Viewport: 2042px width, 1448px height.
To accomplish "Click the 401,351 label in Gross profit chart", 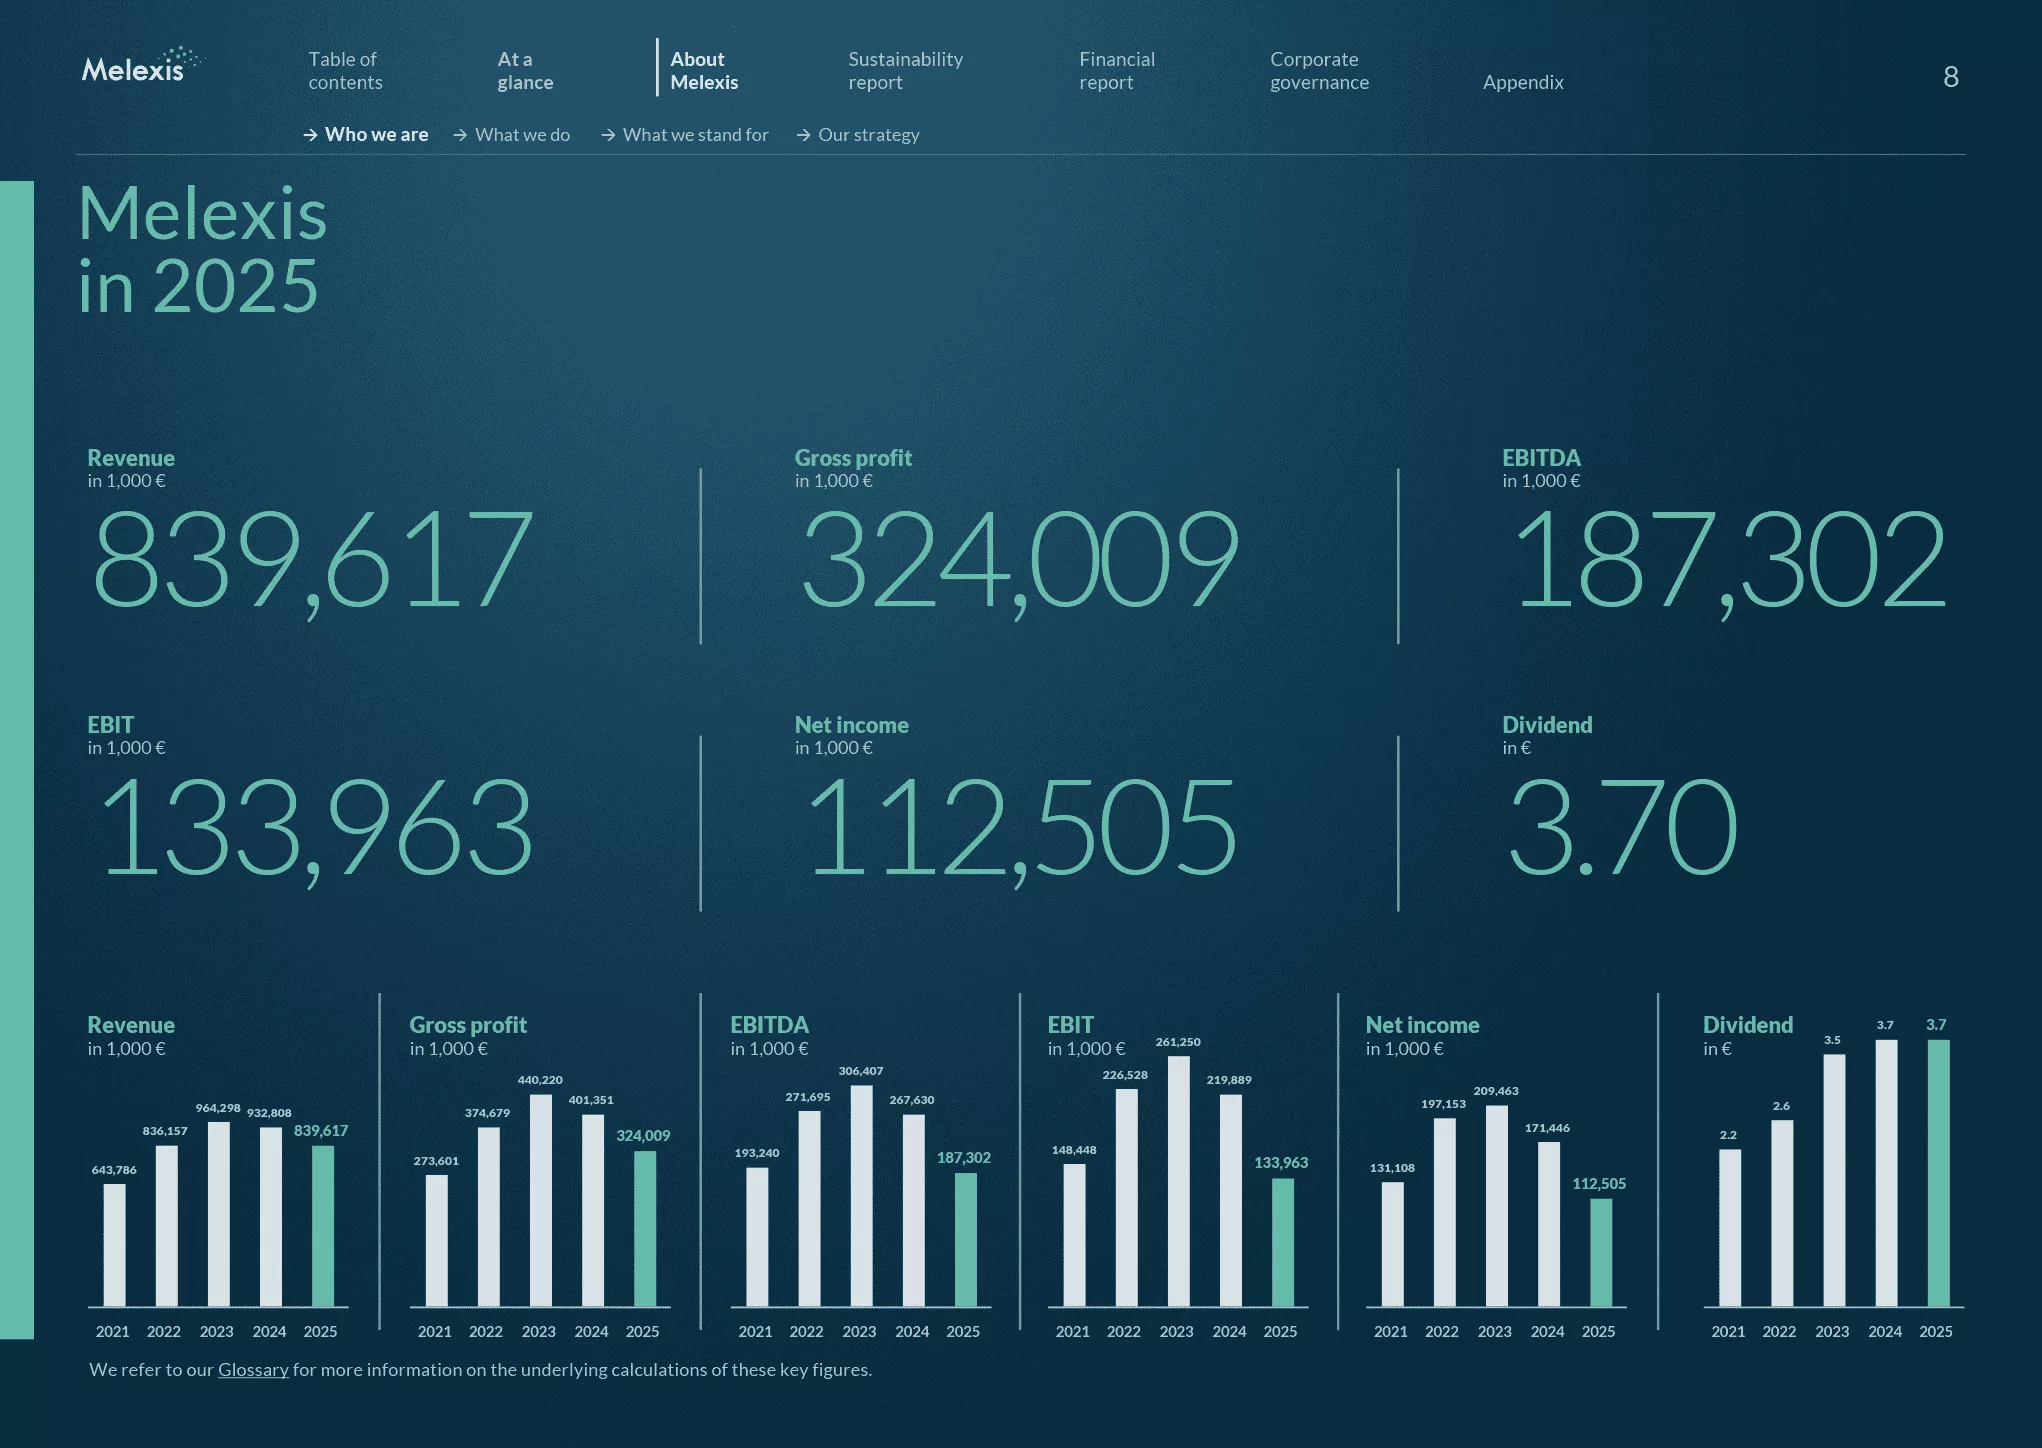I will (591, 1100).
